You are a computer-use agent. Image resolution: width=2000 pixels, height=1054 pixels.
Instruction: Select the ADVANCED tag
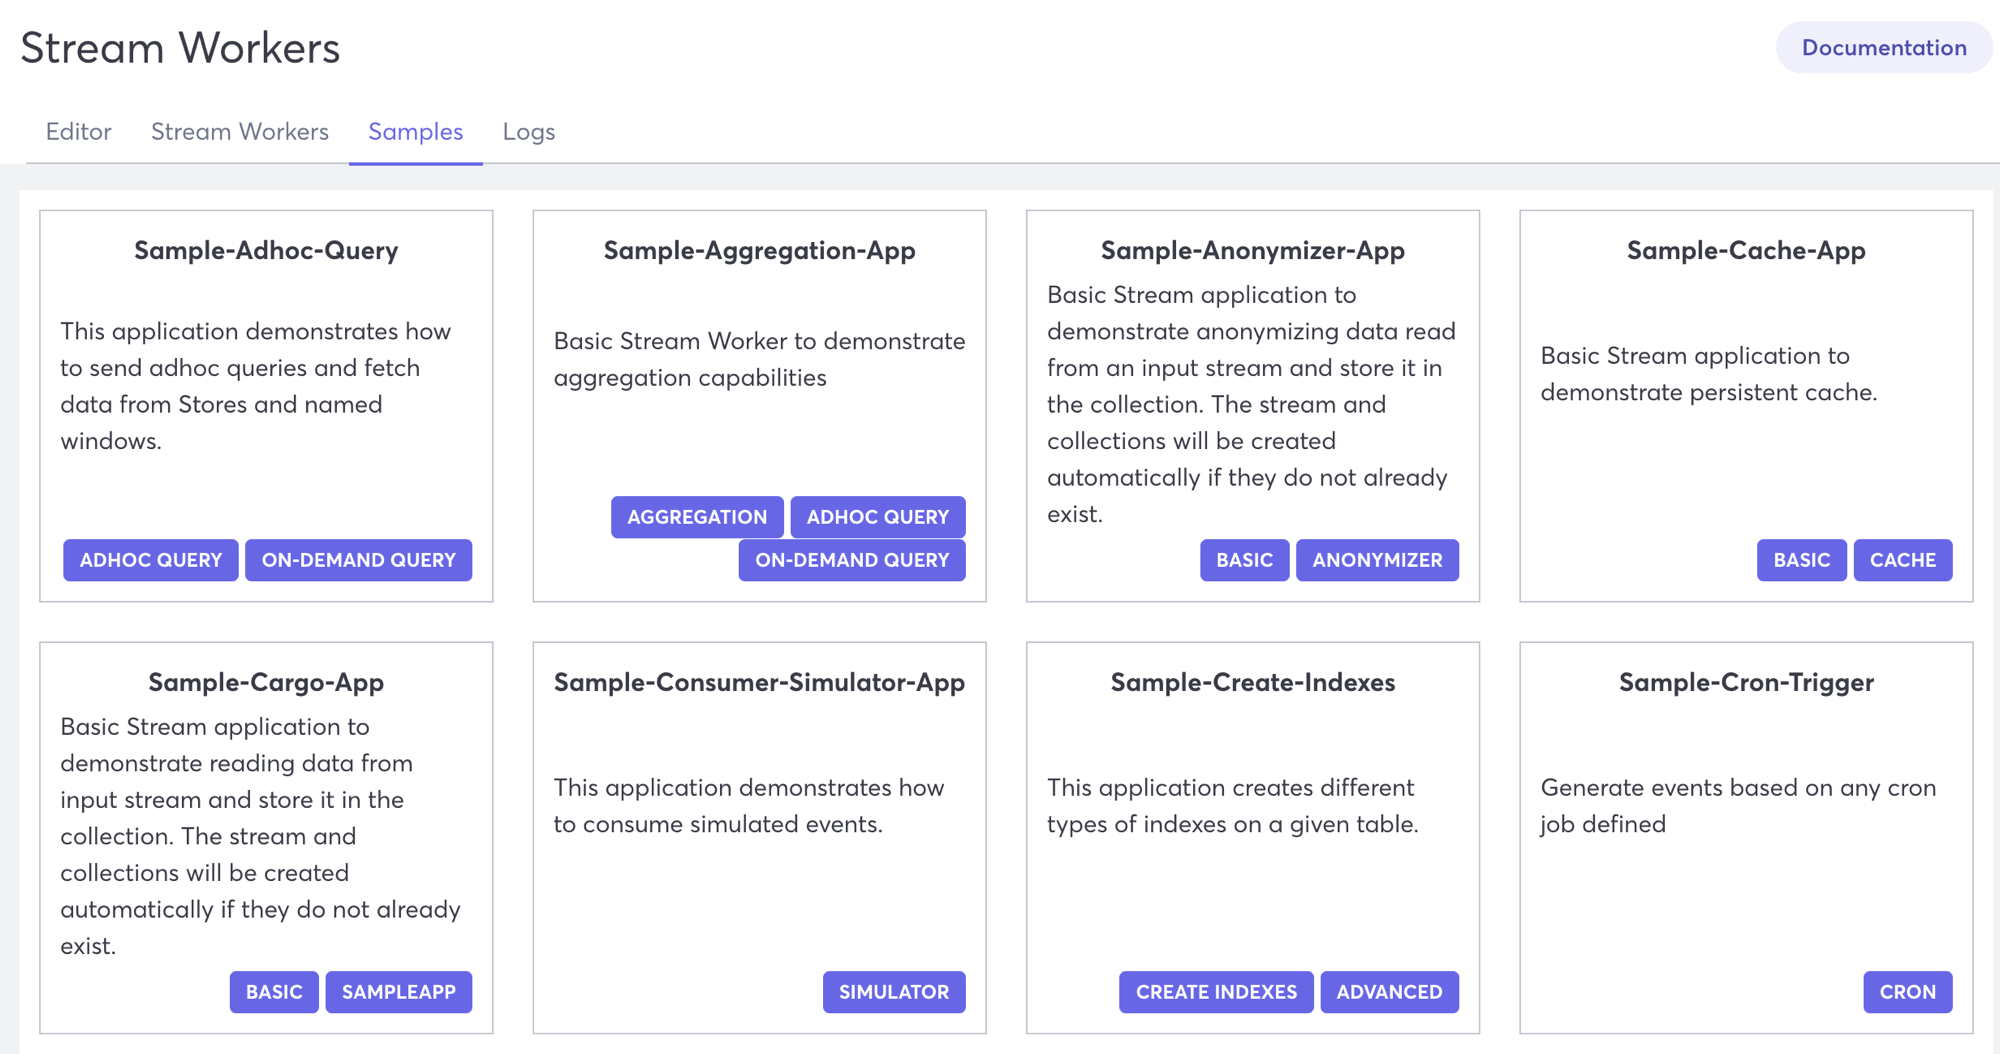click(x=1390, y=992)
